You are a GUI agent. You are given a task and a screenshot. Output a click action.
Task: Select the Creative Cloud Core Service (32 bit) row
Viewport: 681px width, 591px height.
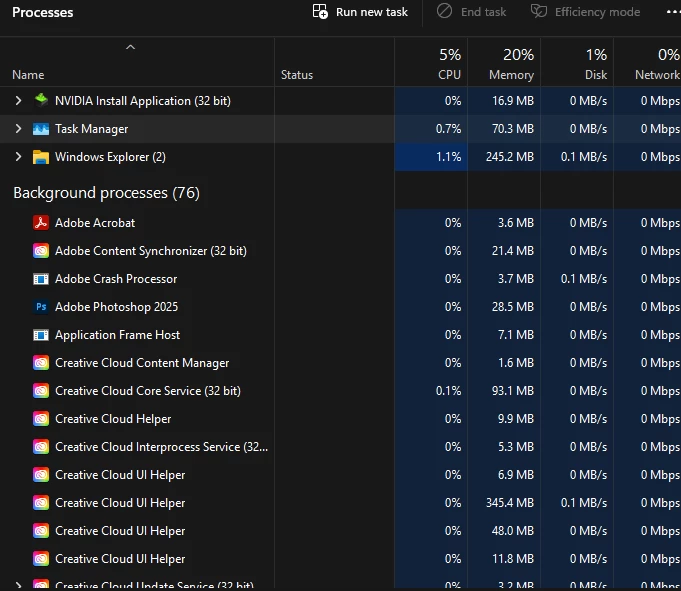(340, 391)
